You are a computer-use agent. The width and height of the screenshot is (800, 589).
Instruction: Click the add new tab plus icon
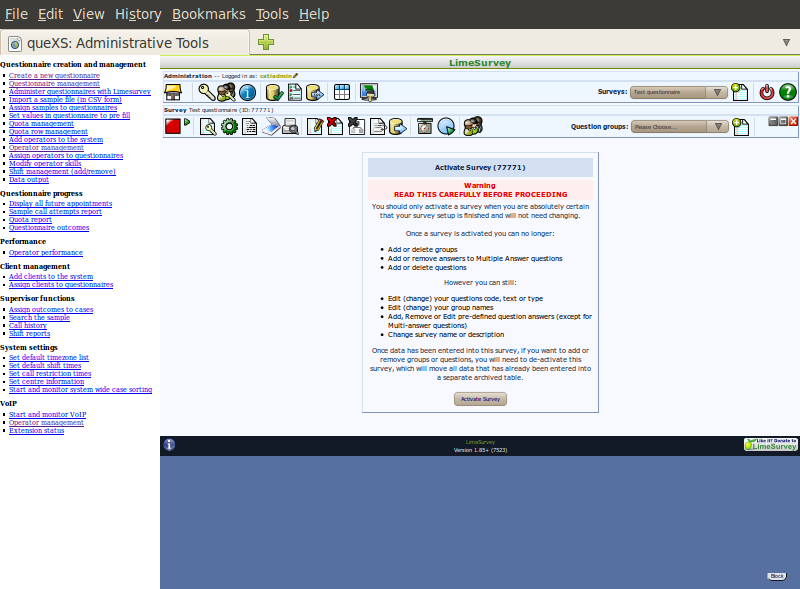(x=265, y=42)
